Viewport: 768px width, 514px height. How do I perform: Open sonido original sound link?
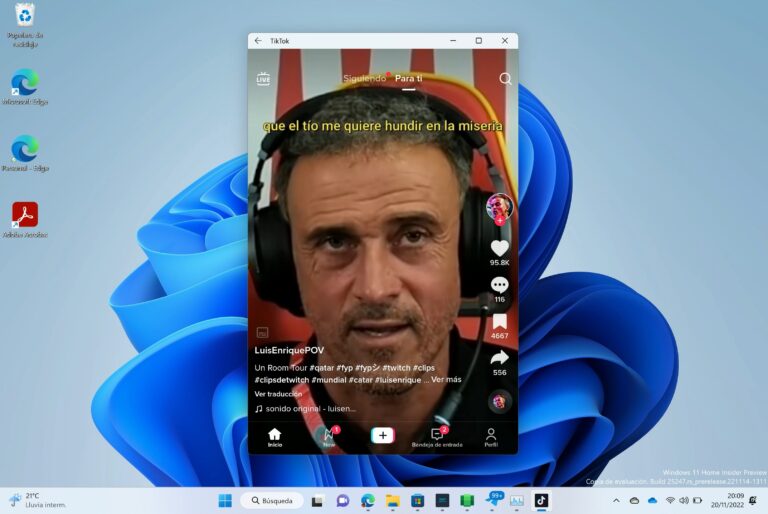tap(305, 409)
